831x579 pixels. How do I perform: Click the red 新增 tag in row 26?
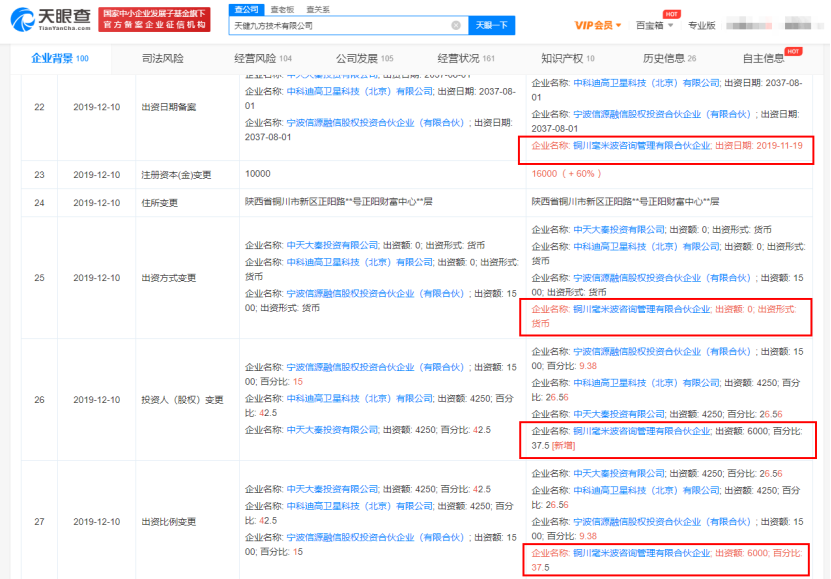point(563,446)
